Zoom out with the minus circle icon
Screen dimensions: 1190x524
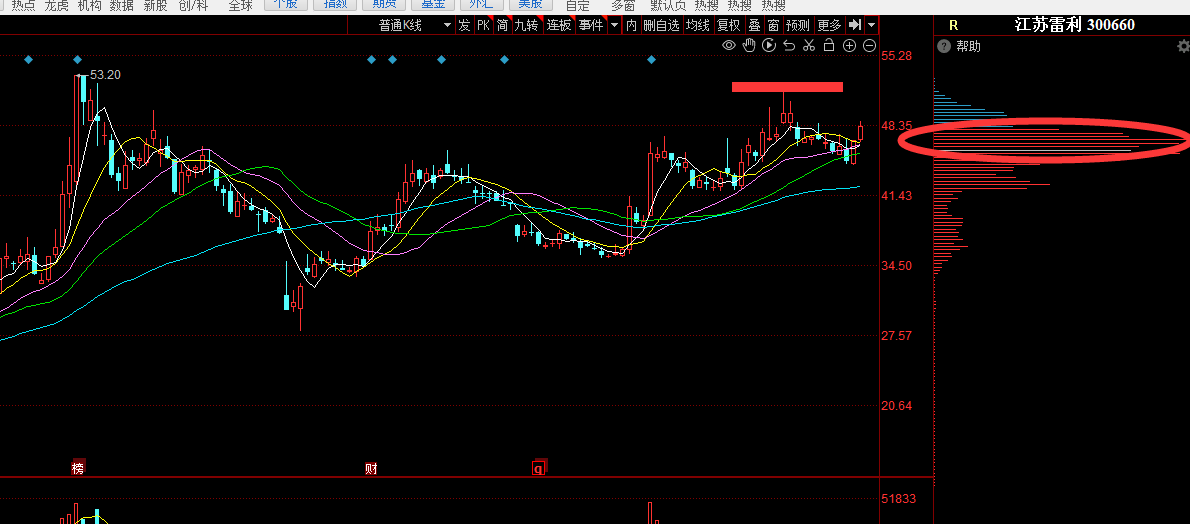point(870,46)
